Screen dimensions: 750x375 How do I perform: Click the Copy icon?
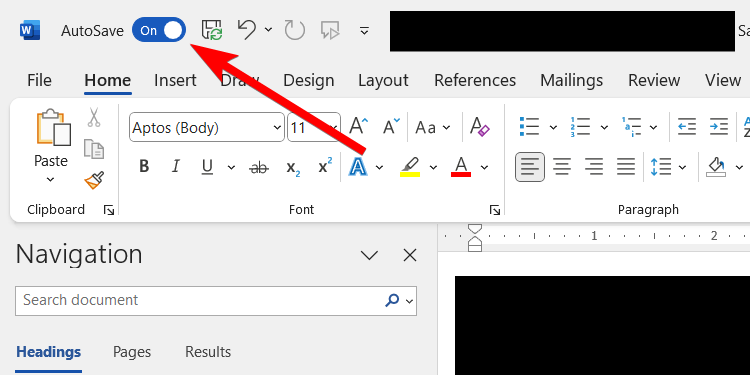tap(94, 149)
